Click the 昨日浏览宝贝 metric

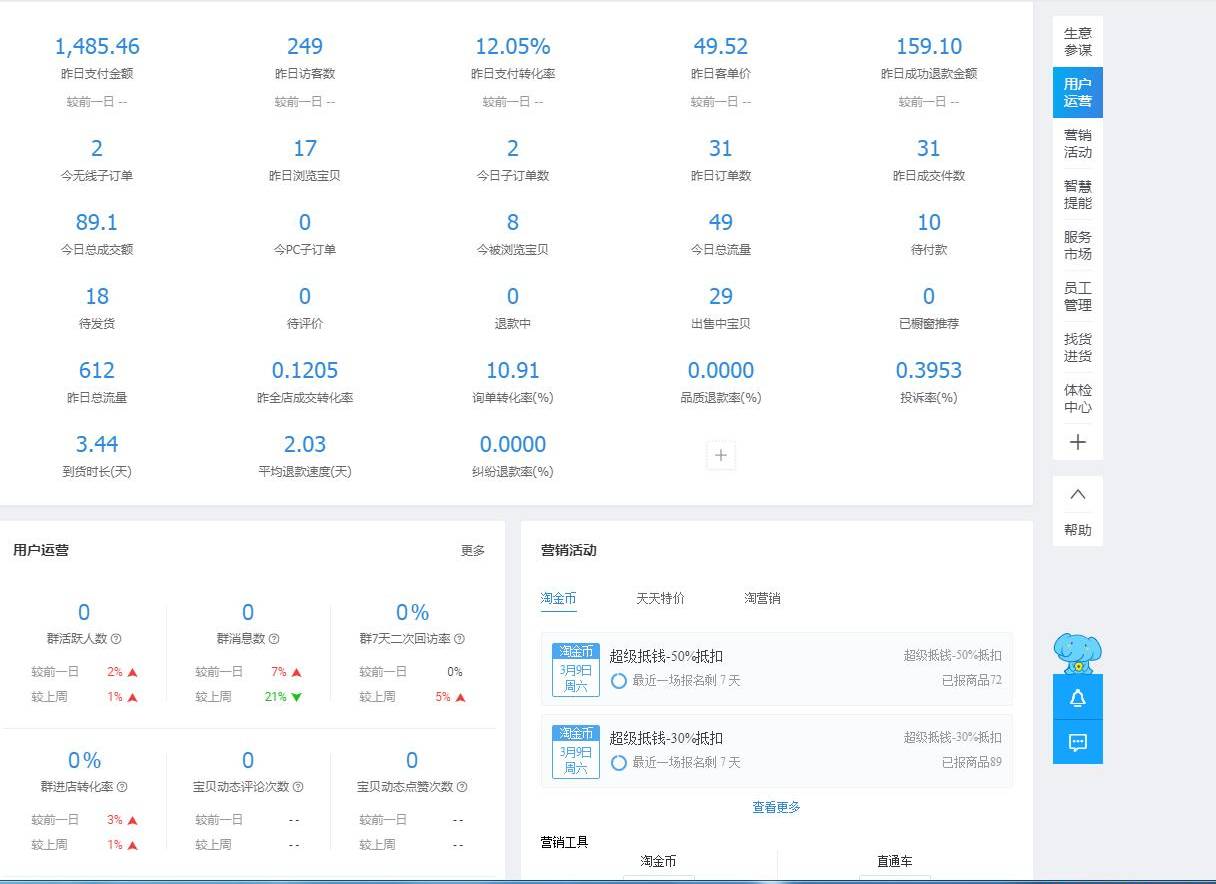tap(305, 160)
